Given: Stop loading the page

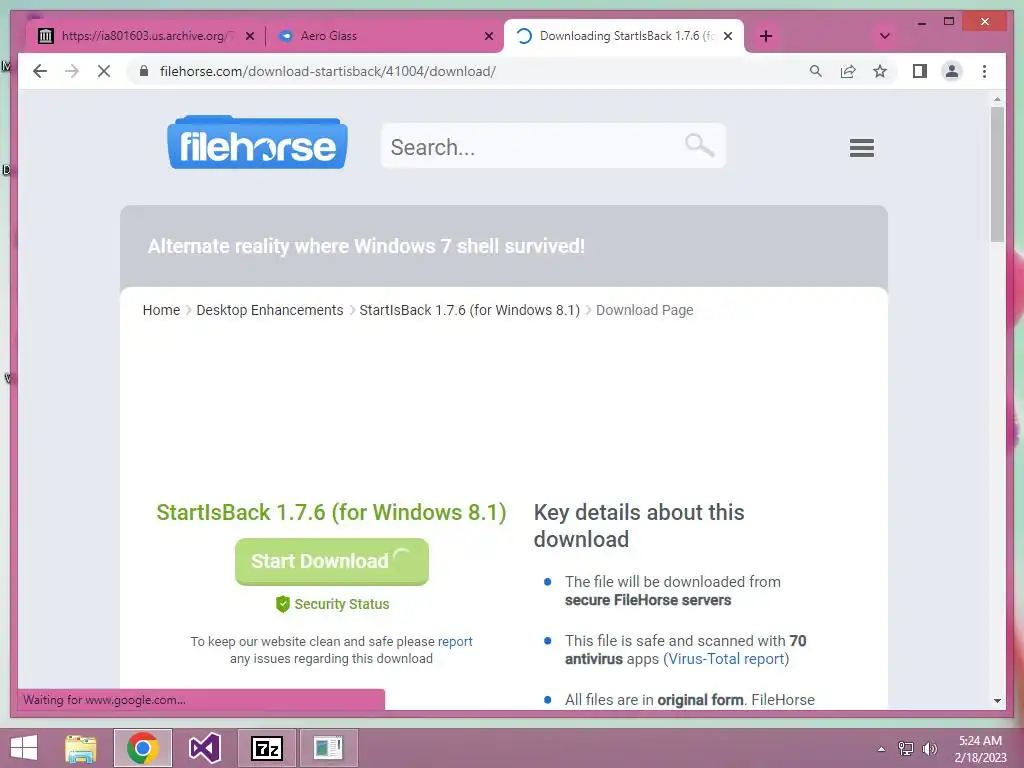Looking at the screenshot, I should pyautogui.click(x=104, y=71).
